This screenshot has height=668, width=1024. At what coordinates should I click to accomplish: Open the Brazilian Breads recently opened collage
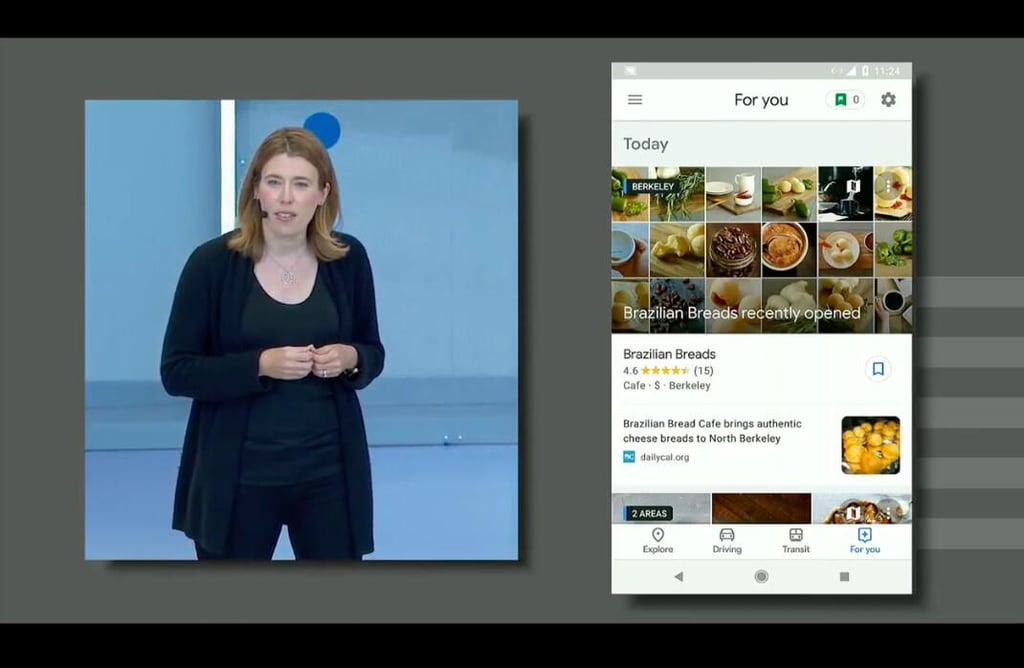pyautogui.click(x=761, y=249)
